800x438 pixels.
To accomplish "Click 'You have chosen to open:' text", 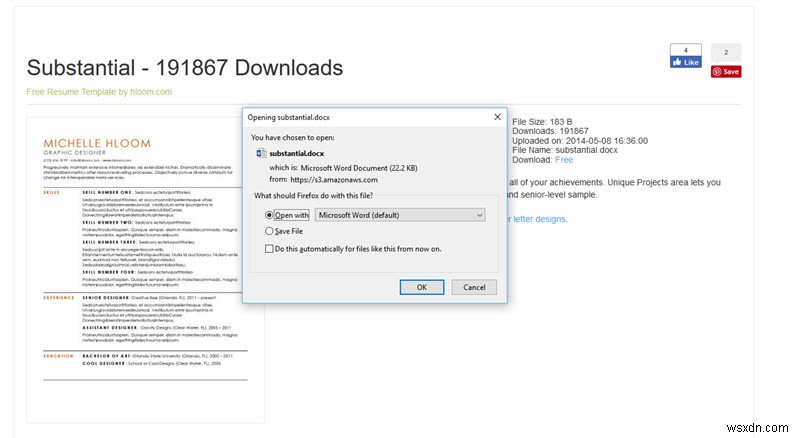I will [x=292, y=137].
